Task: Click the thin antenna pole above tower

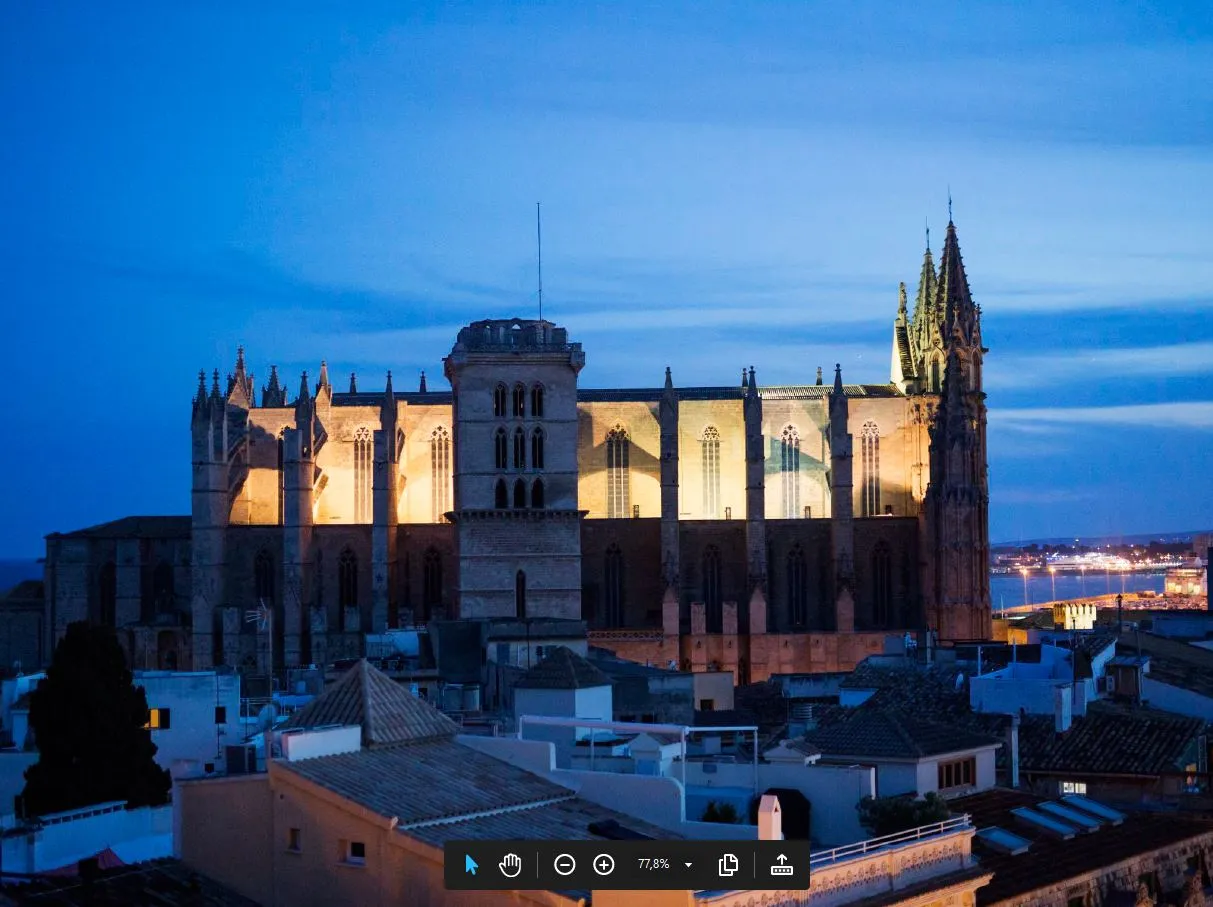Action: click(x=539, y=260)
